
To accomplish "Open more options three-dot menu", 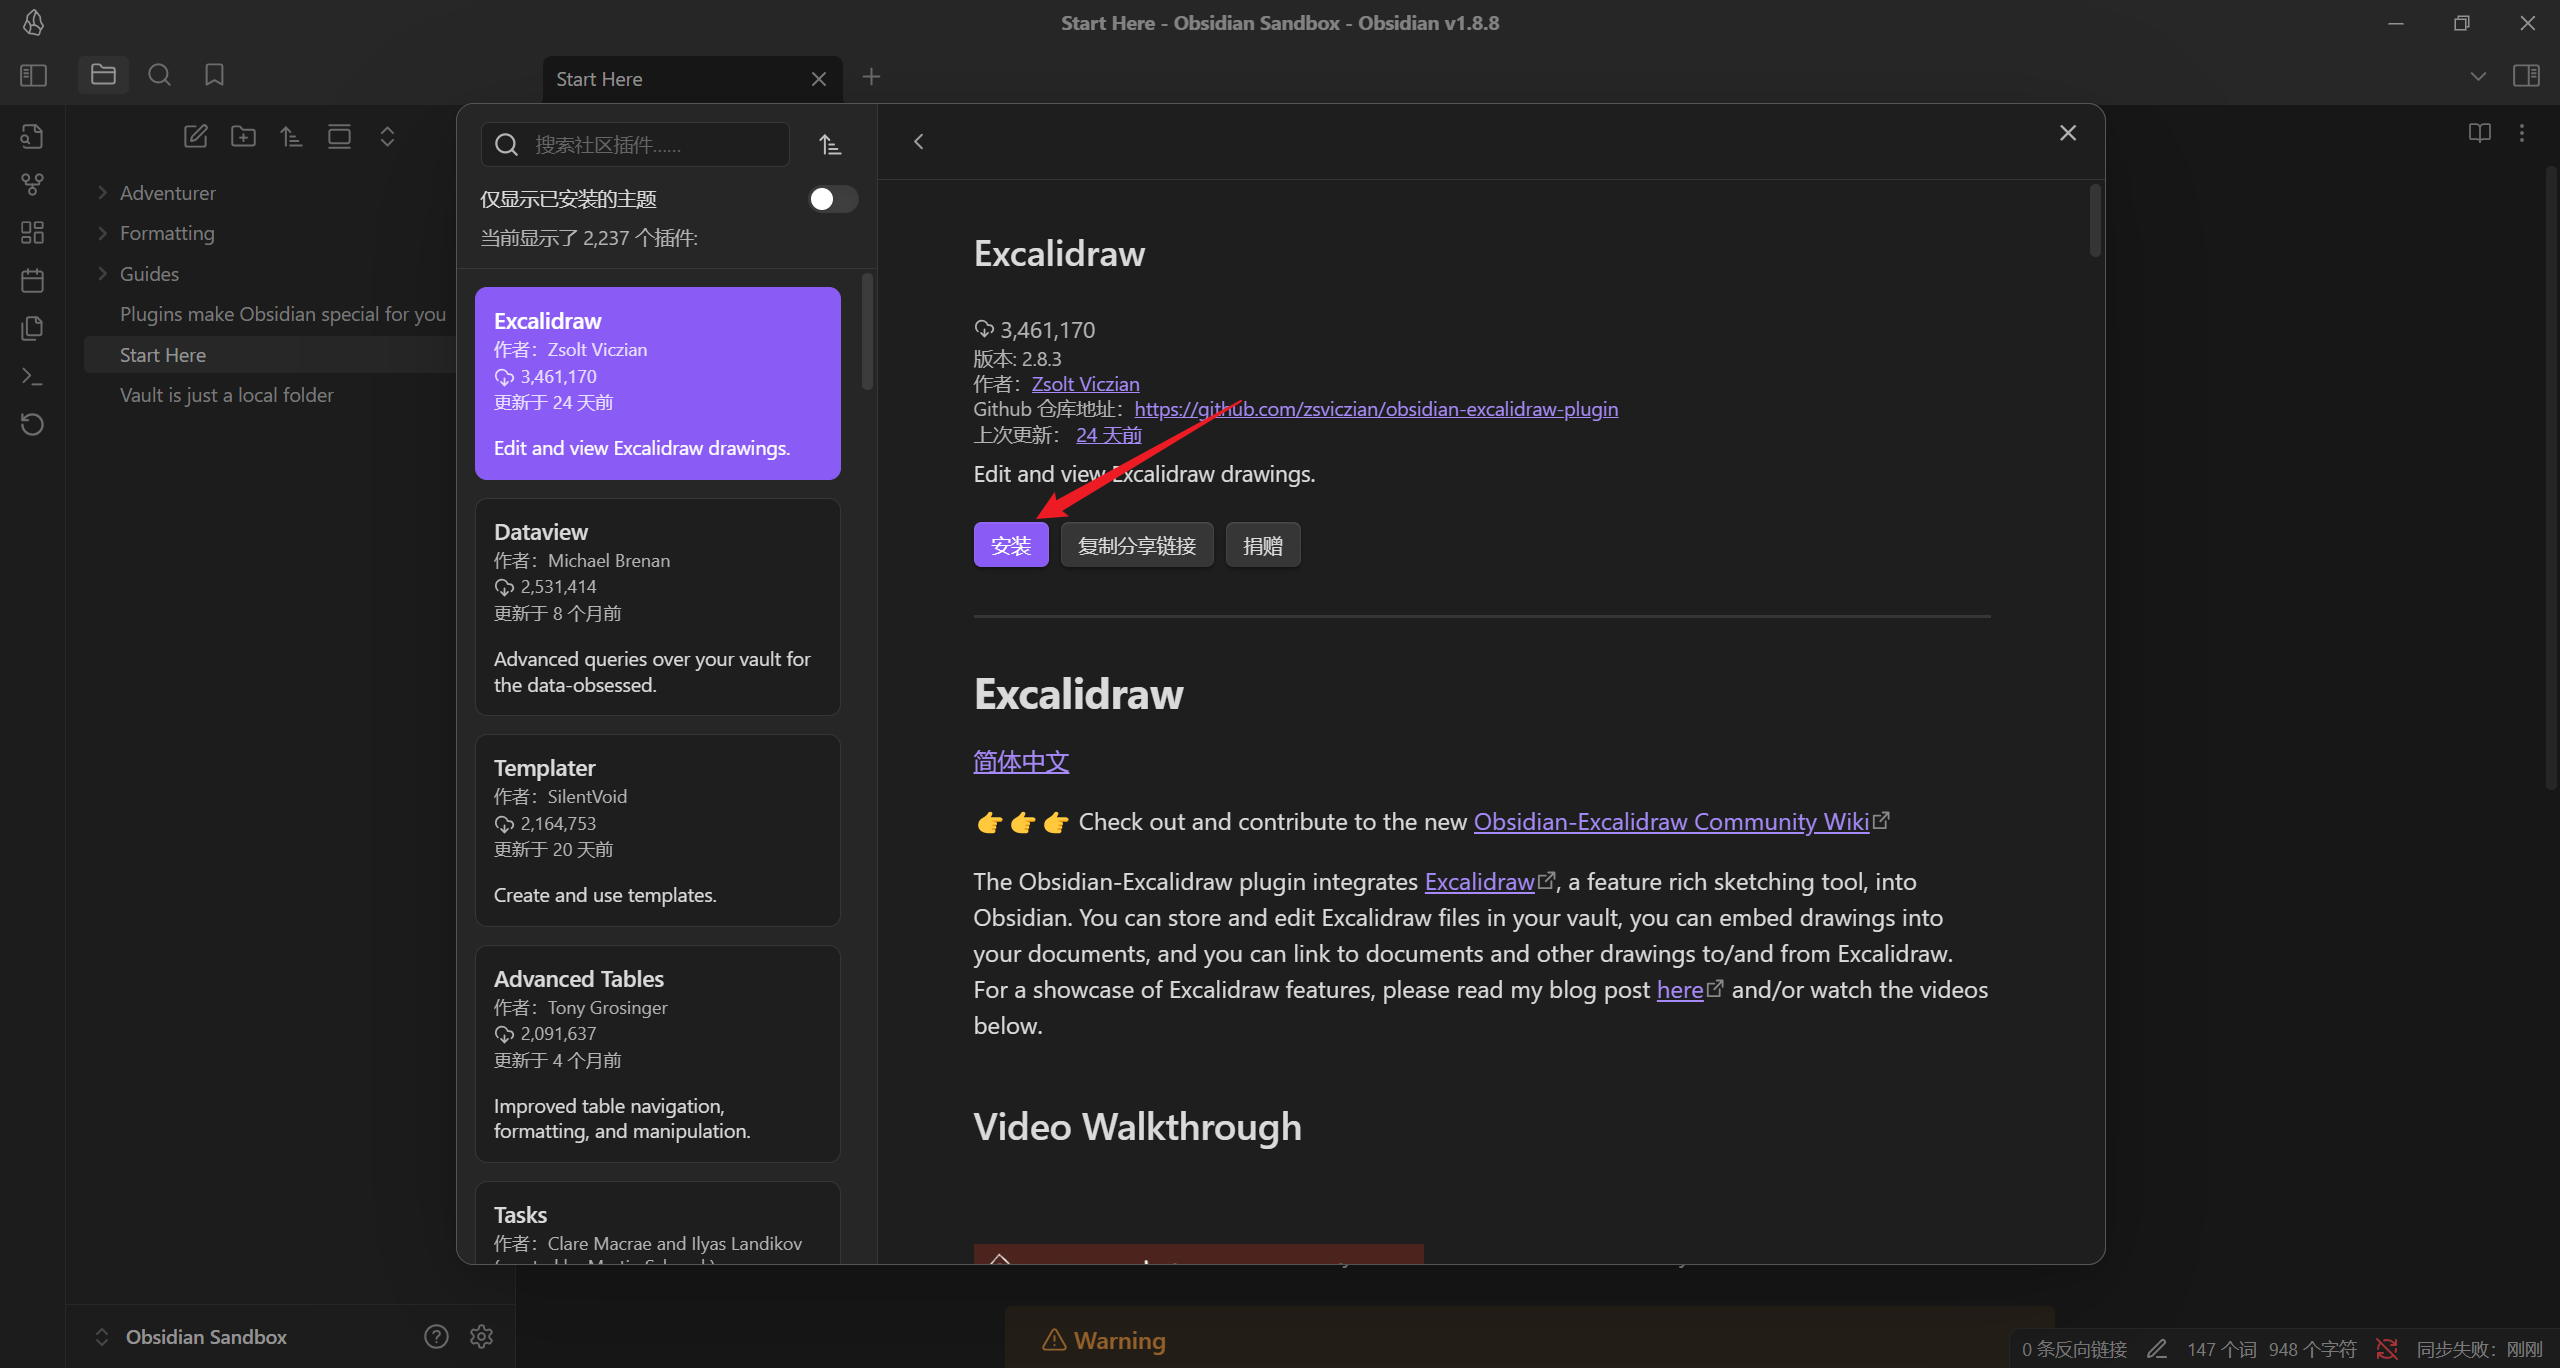I will (2522, 133).
